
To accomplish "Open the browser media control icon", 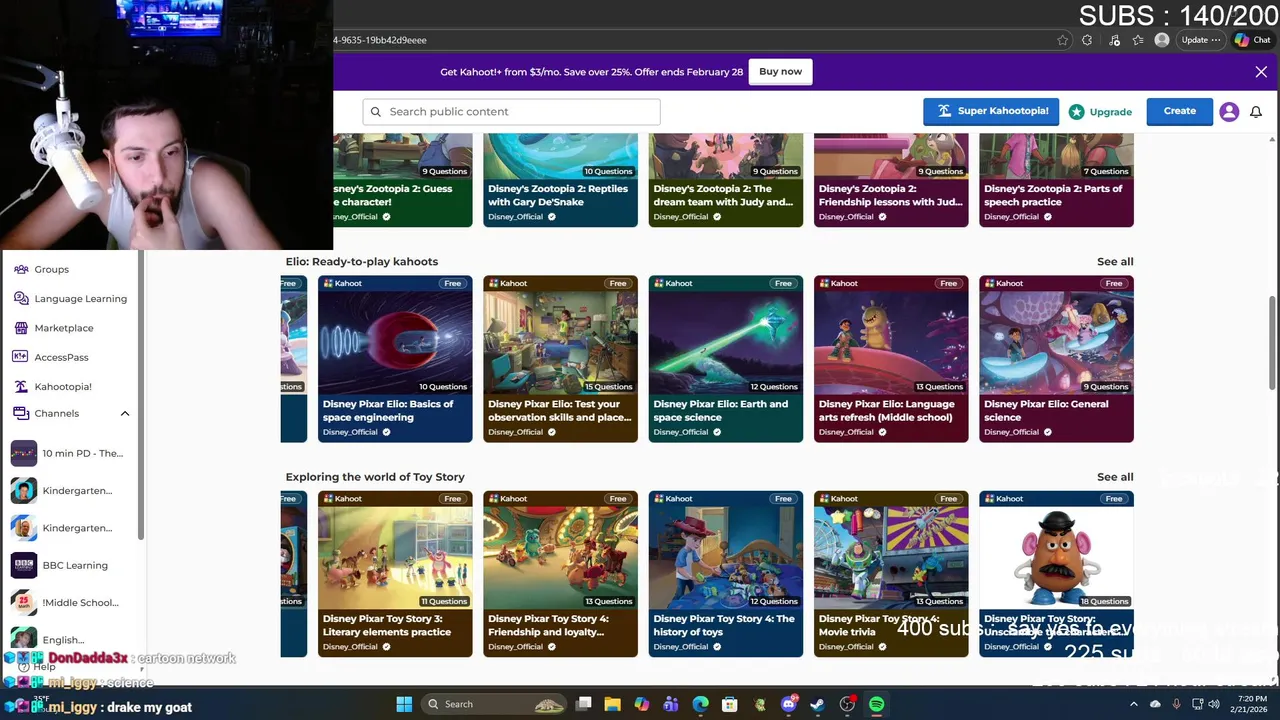I will (x=1114, y=40).
